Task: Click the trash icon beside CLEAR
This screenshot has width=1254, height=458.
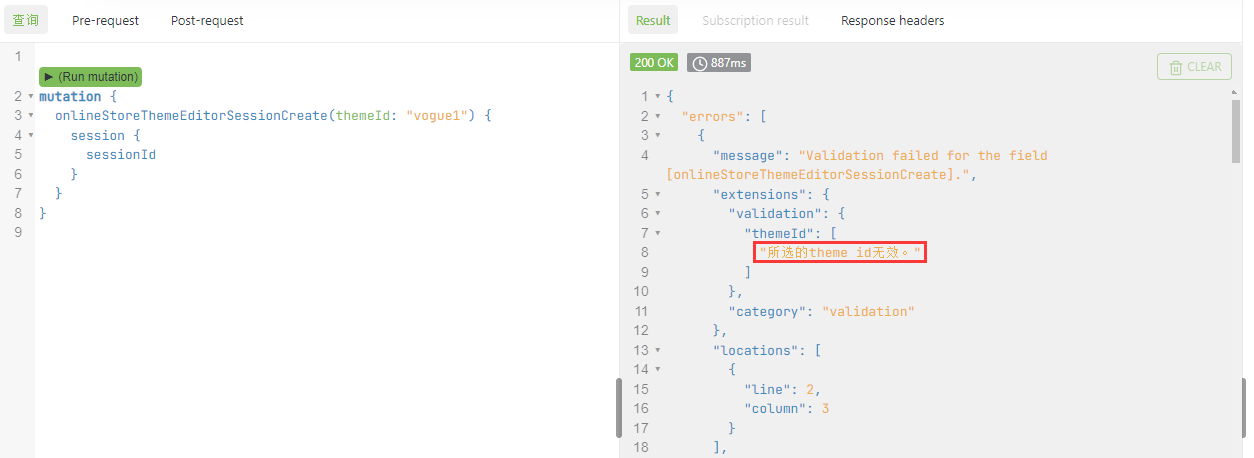Action: pyautogui.click(x=1176, y=67)
